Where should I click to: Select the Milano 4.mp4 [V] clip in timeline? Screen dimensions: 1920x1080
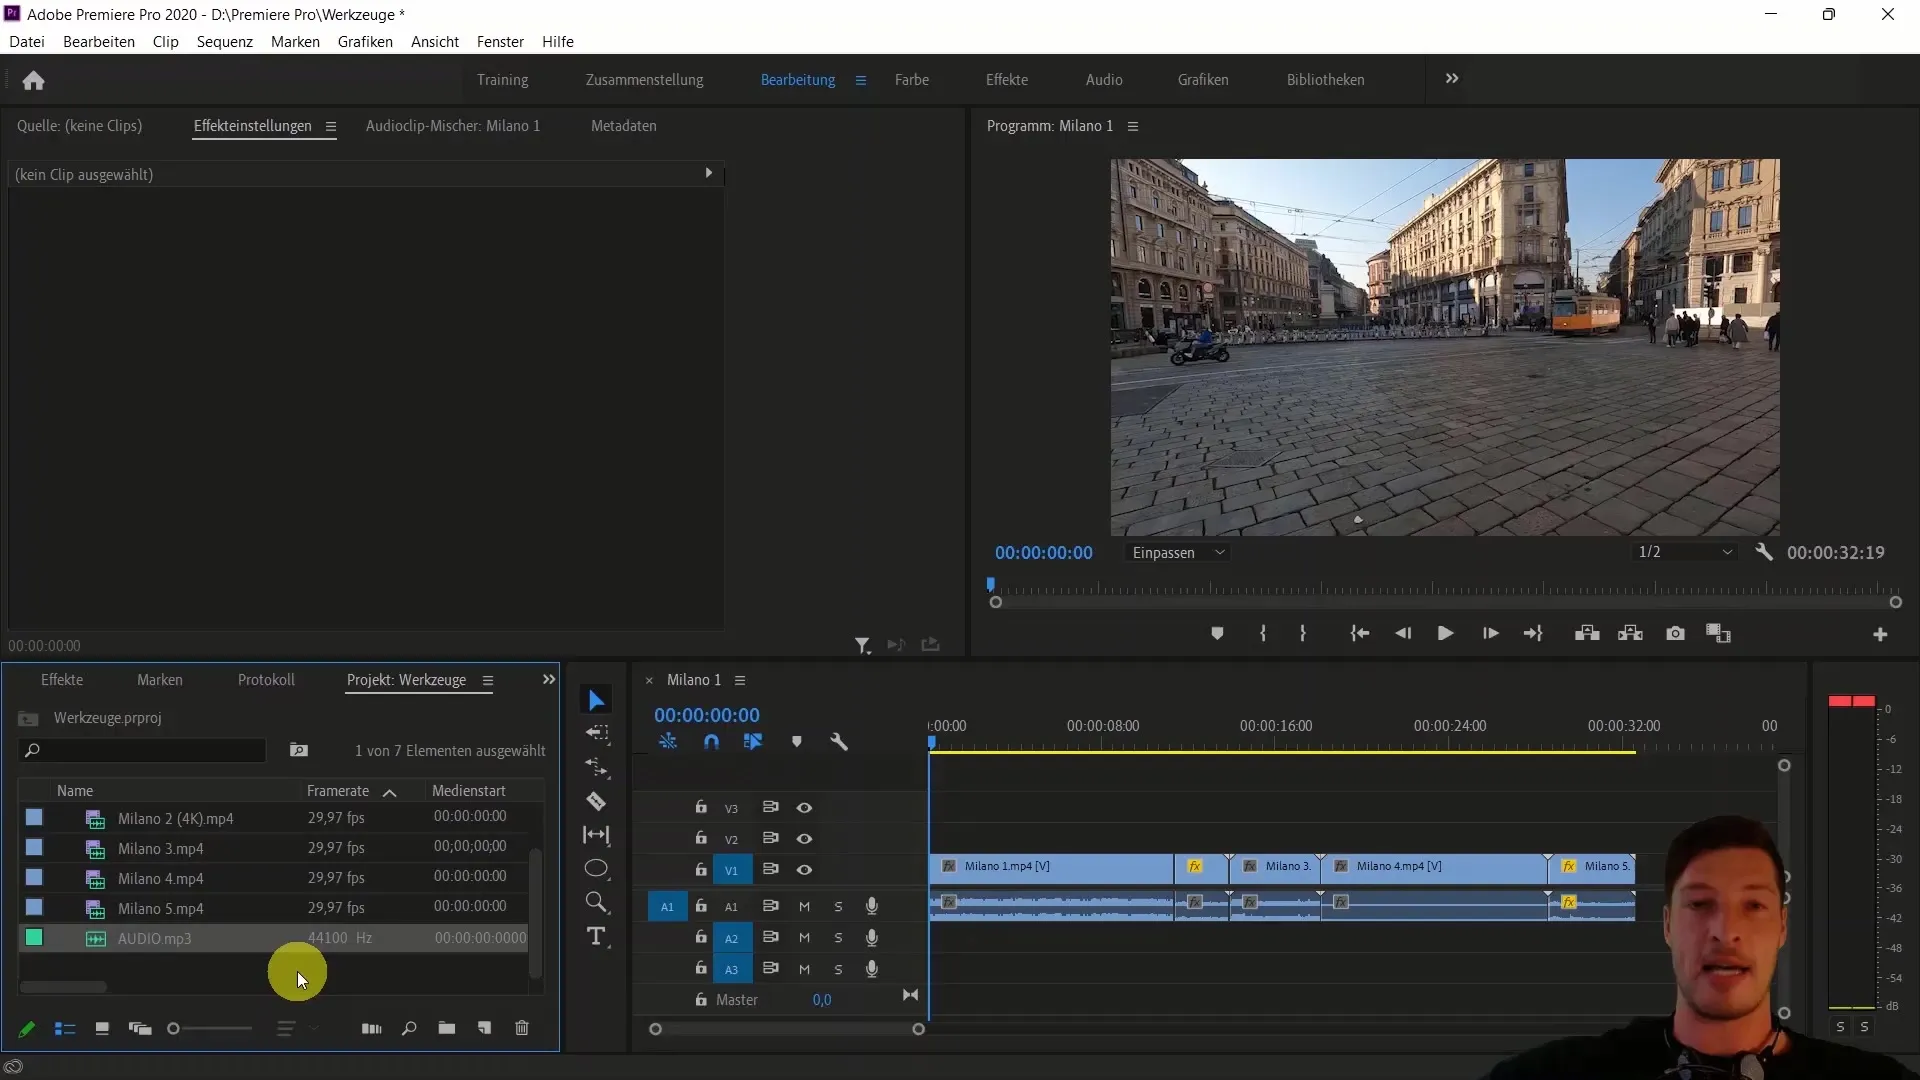(x=1434, y=867)
